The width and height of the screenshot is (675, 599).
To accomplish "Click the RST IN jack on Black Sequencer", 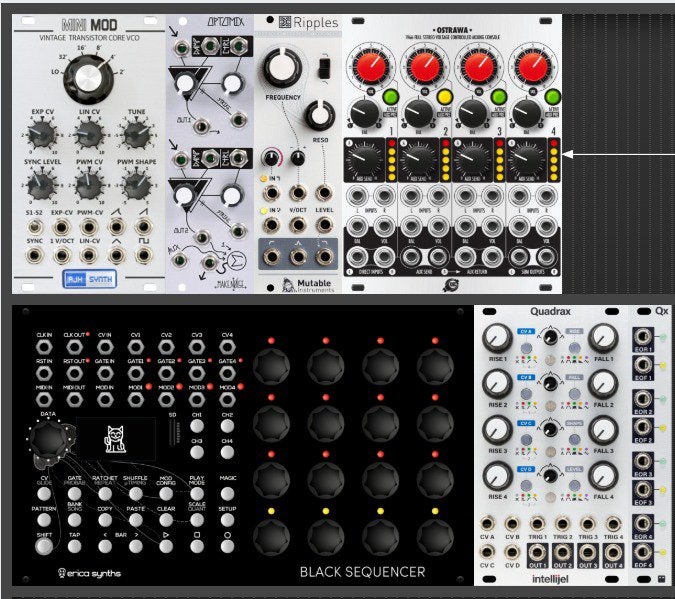I will click(44, 373).
